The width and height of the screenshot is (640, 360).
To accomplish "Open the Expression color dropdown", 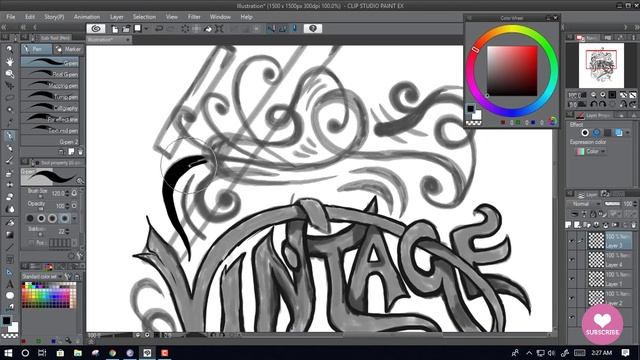I will [591, 151].
